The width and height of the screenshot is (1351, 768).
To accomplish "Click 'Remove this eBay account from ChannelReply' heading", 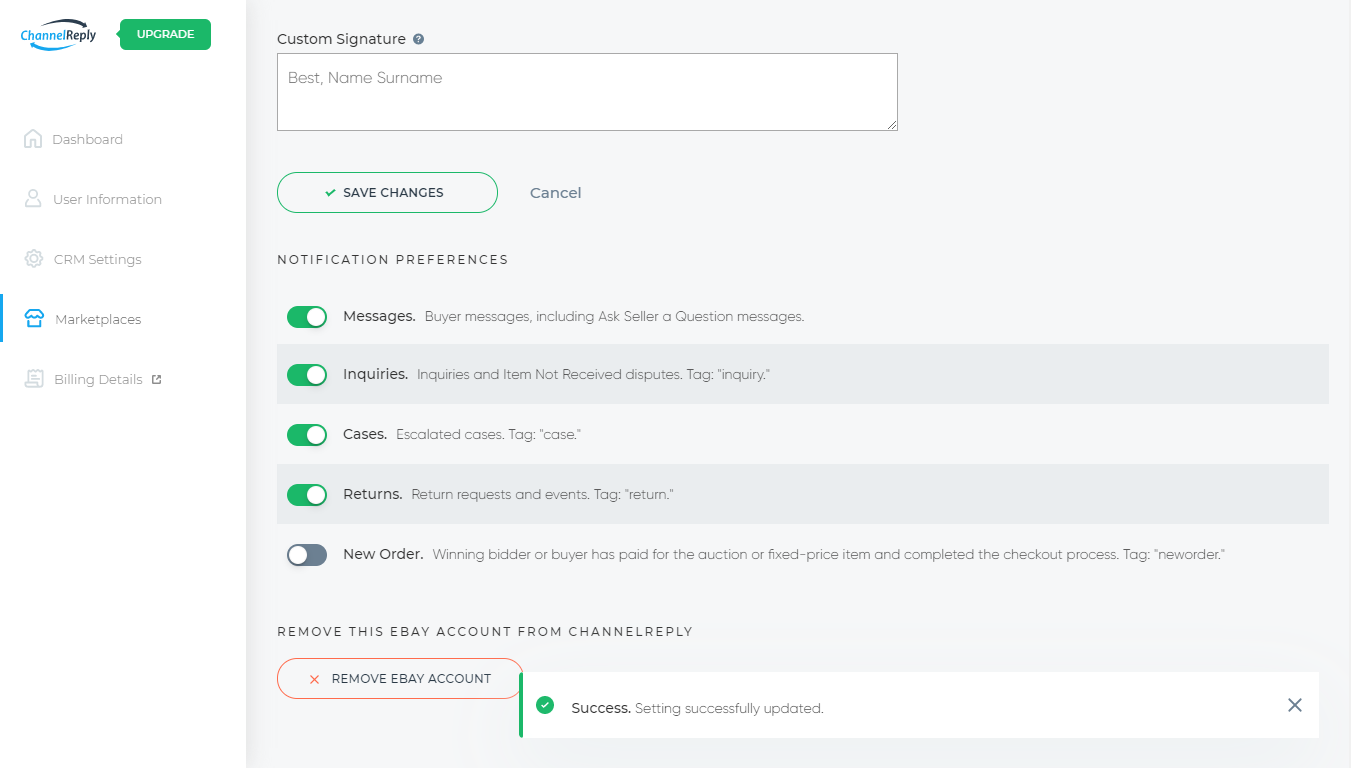I will coord(485,632).
